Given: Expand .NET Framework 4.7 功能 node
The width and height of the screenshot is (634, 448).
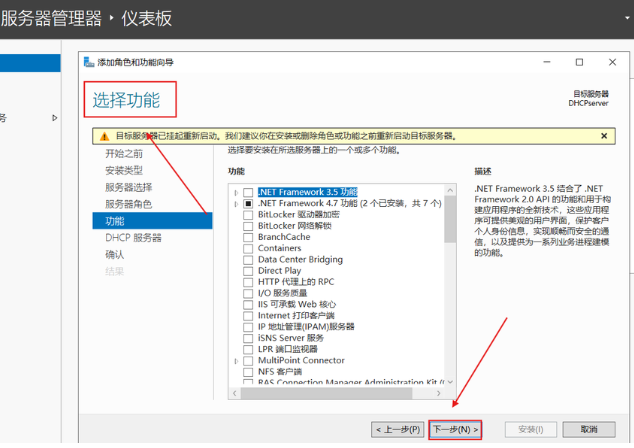Looking at the screenshot, I should click(x=236, y=203).
